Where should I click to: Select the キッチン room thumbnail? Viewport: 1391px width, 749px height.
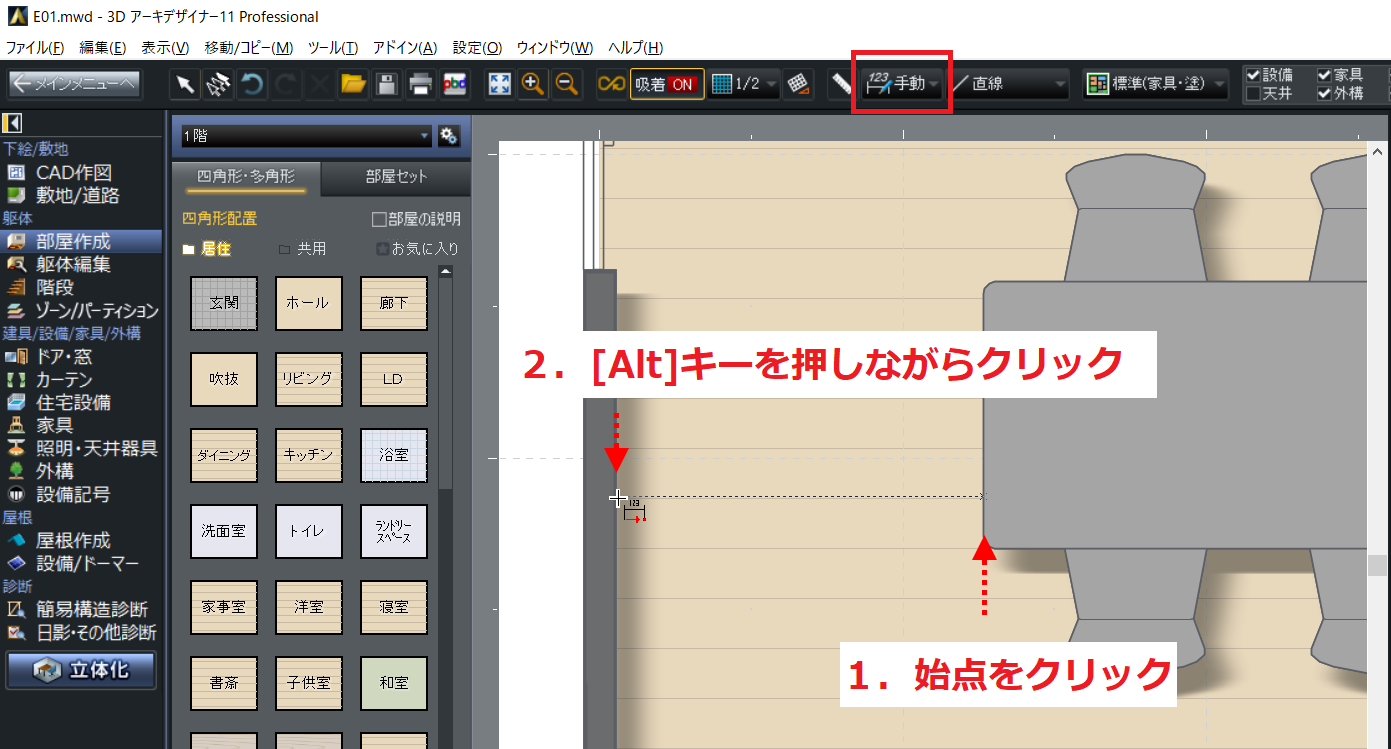(x=309, y=455)
